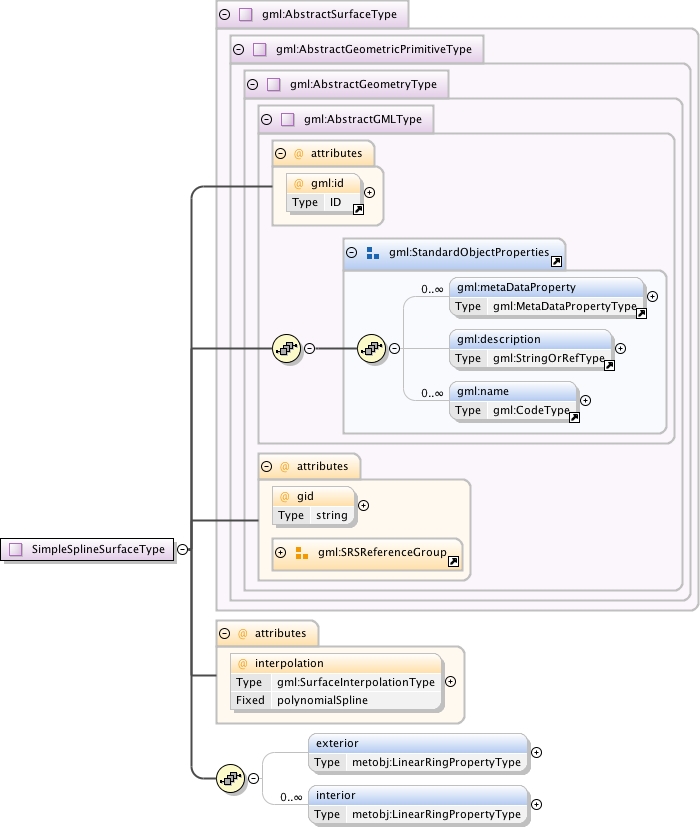The height and width of the screenshot is (829, 700).
Task: Click the string type value of gid
Action: tap(331, 515)
